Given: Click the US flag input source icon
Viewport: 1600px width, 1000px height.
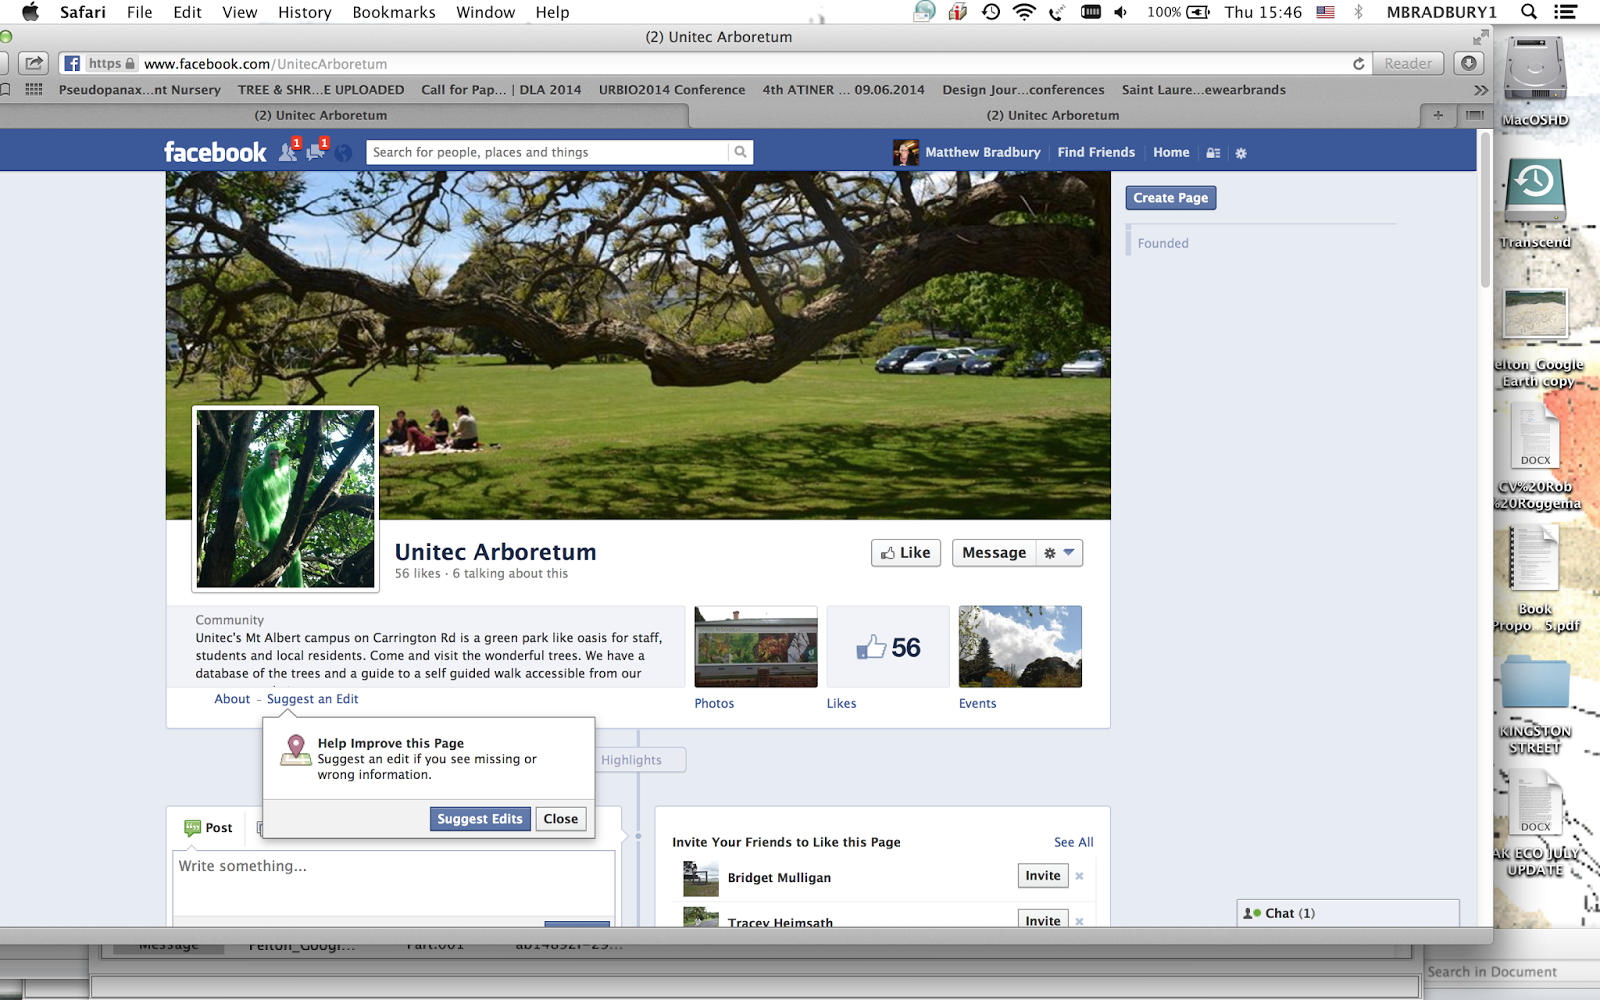Looking at the screenshot, I should click(x=1325, y=12).
